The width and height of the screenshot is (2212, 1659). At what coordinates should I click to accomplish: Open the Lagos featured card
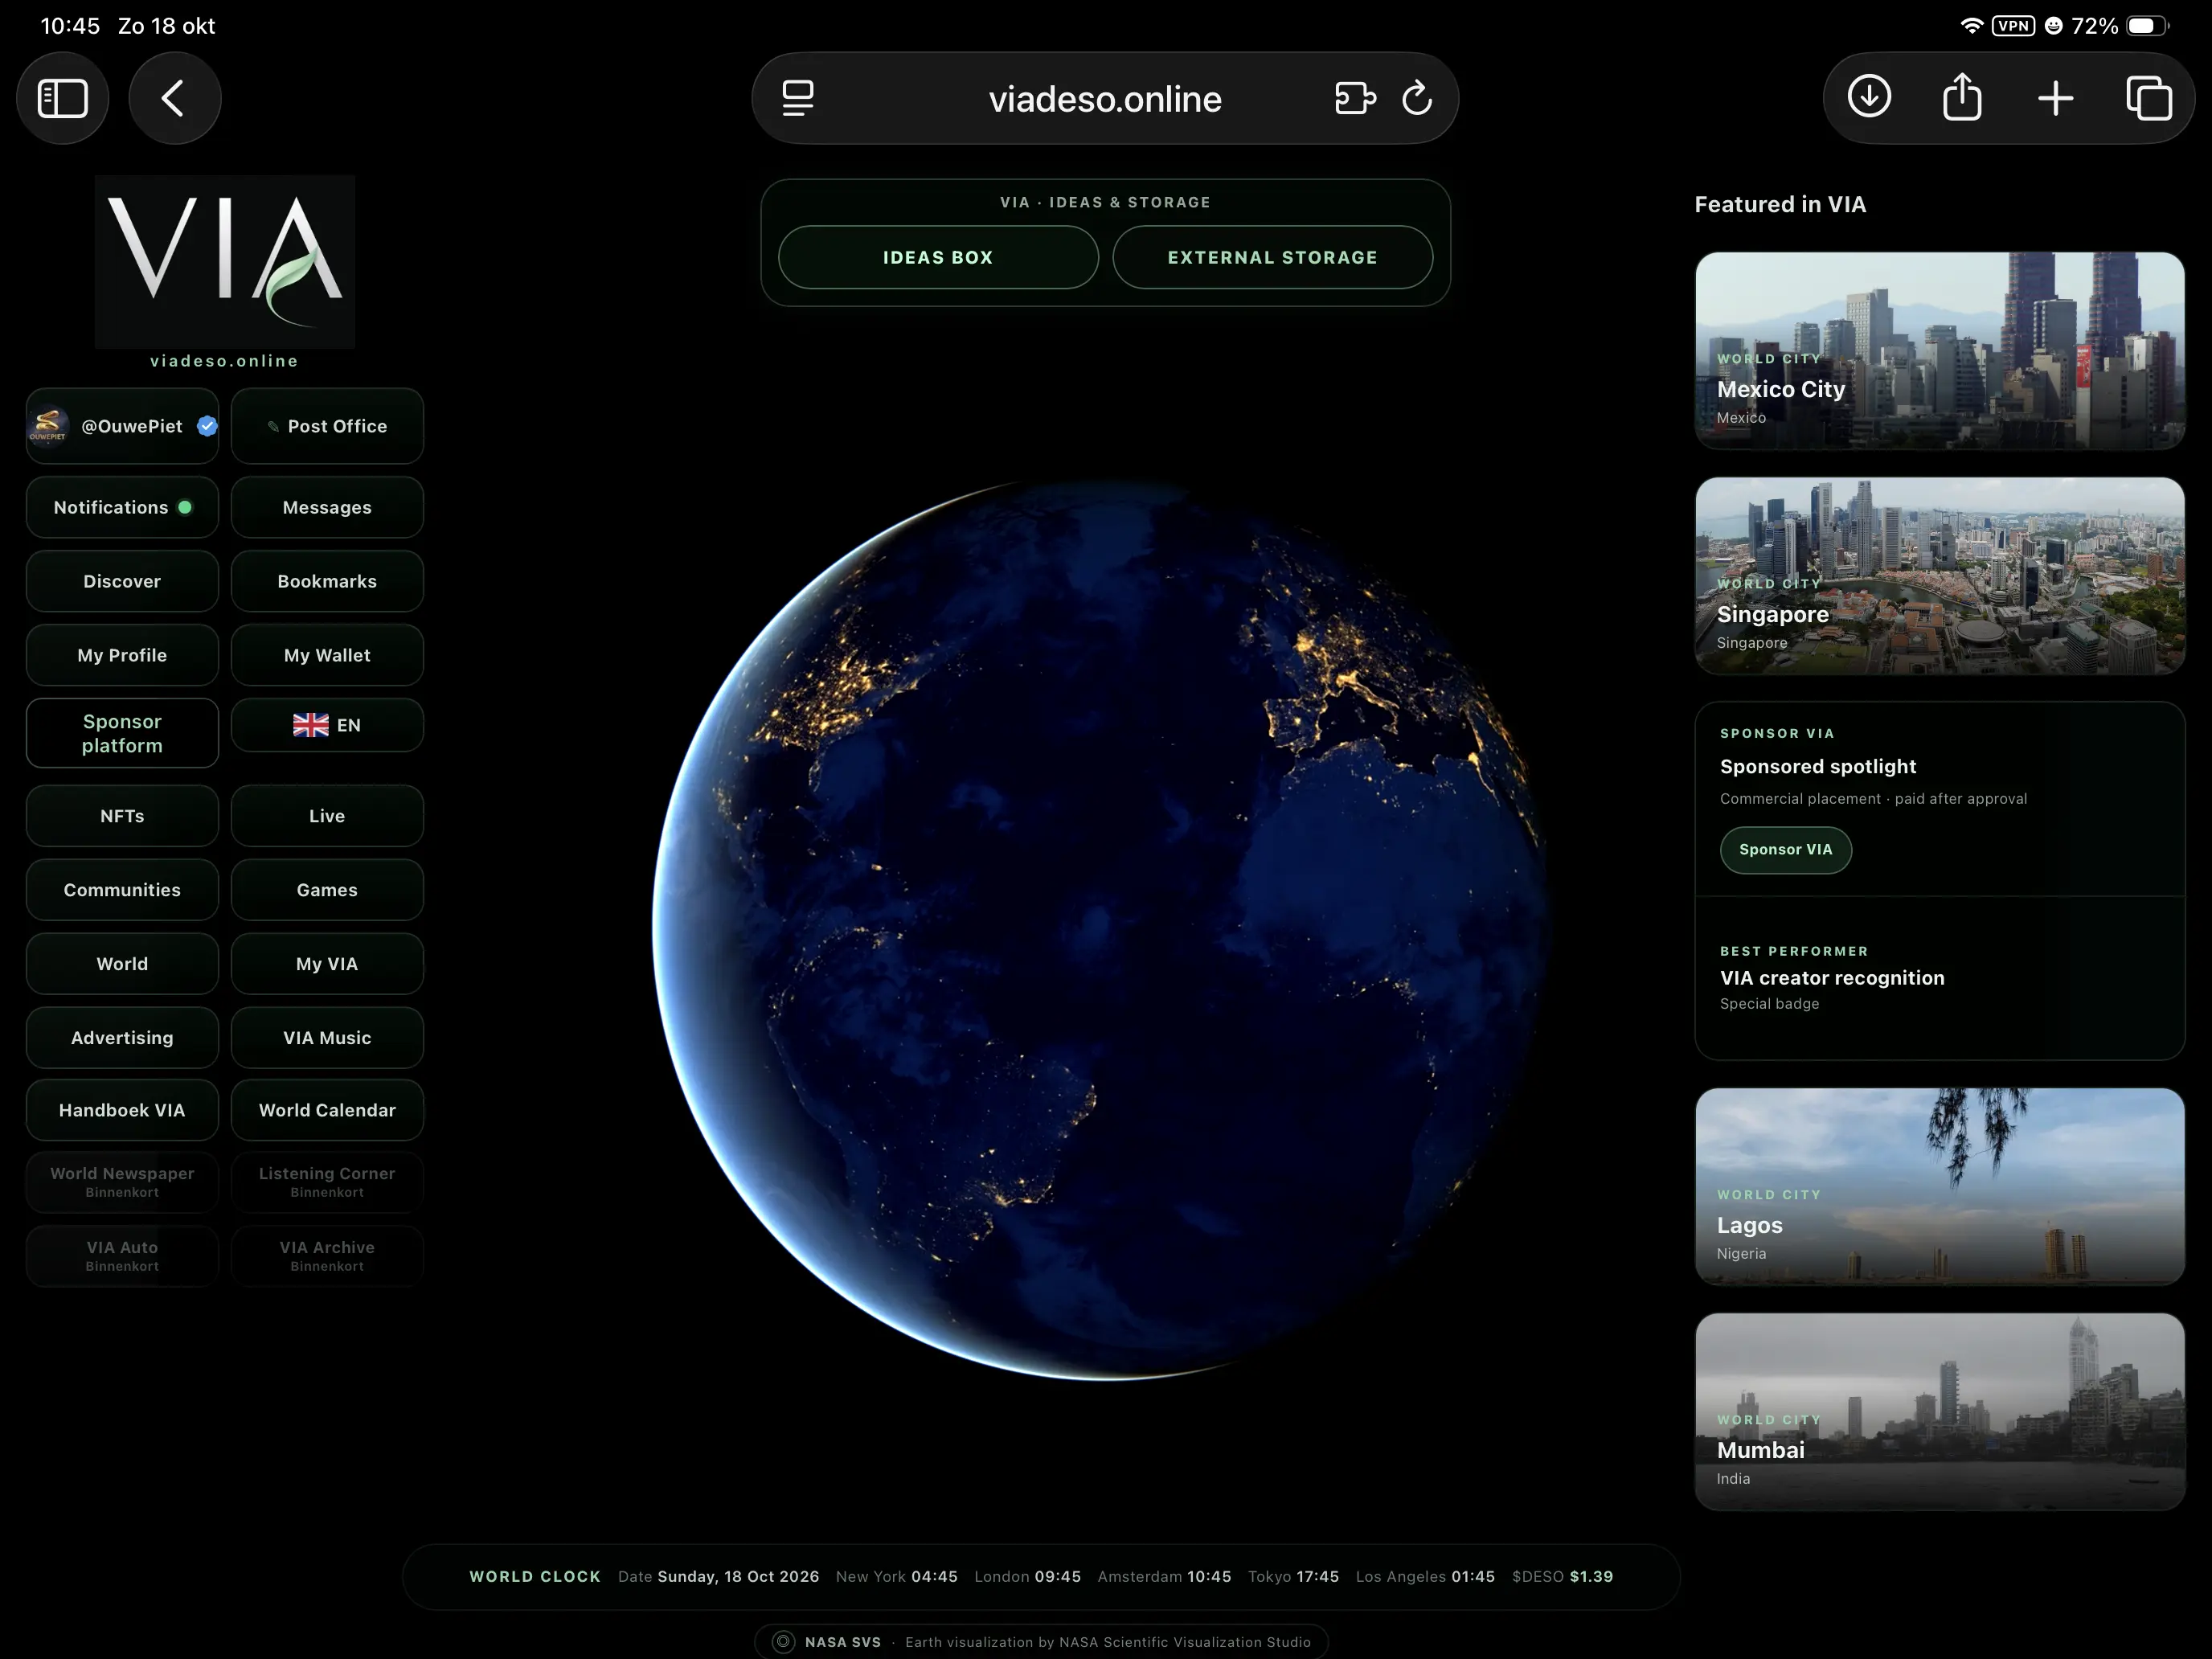click(1939, 1186)
